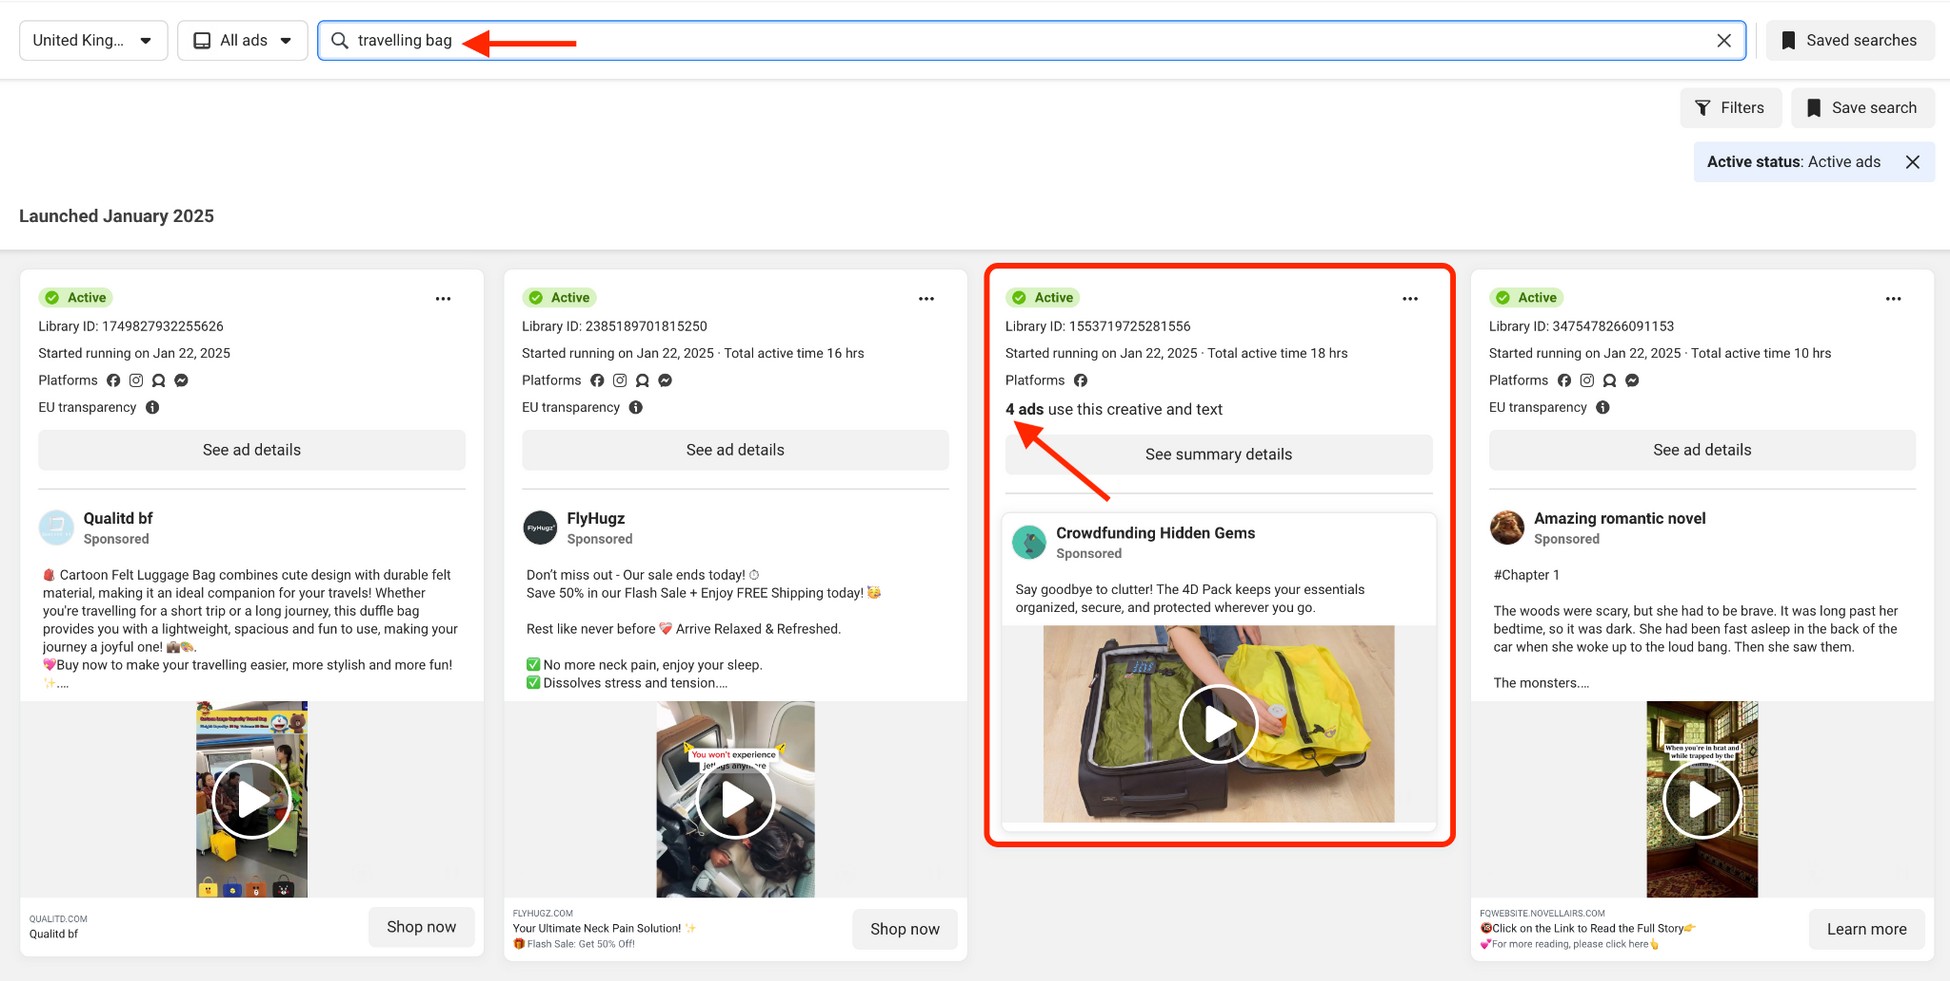This screenshot has height=981, width=1950.
Task: Open more options for Qualitd bf ad
Action: [443, 299]
